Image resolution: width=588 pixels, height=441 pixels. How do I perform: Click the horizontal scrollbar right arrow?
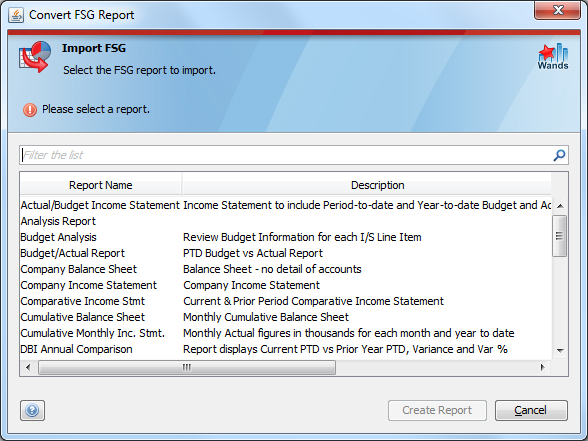tap(542, 367)
